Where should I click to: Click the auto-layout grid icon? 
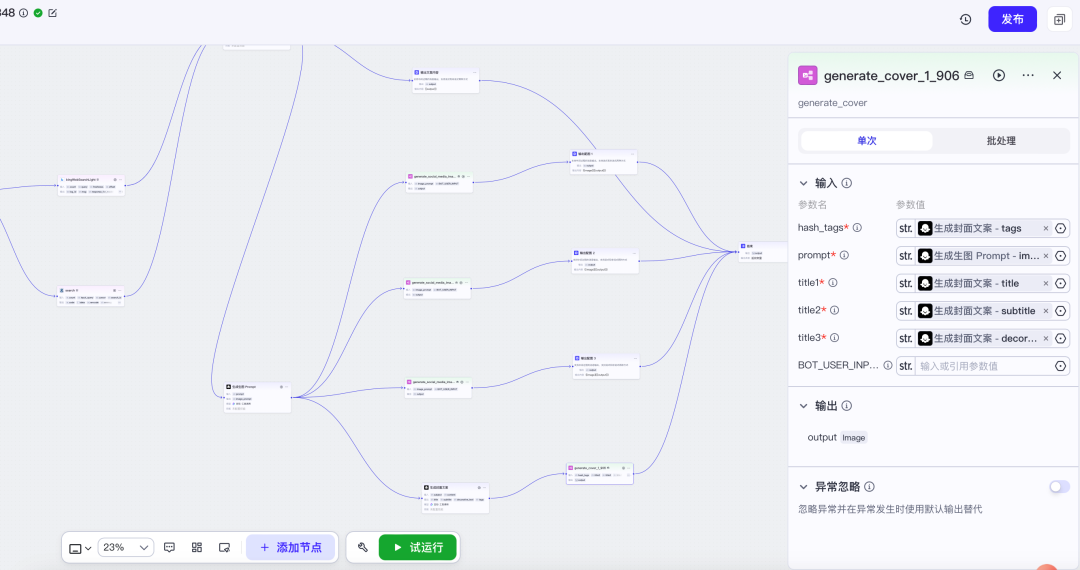pos(197,548)
